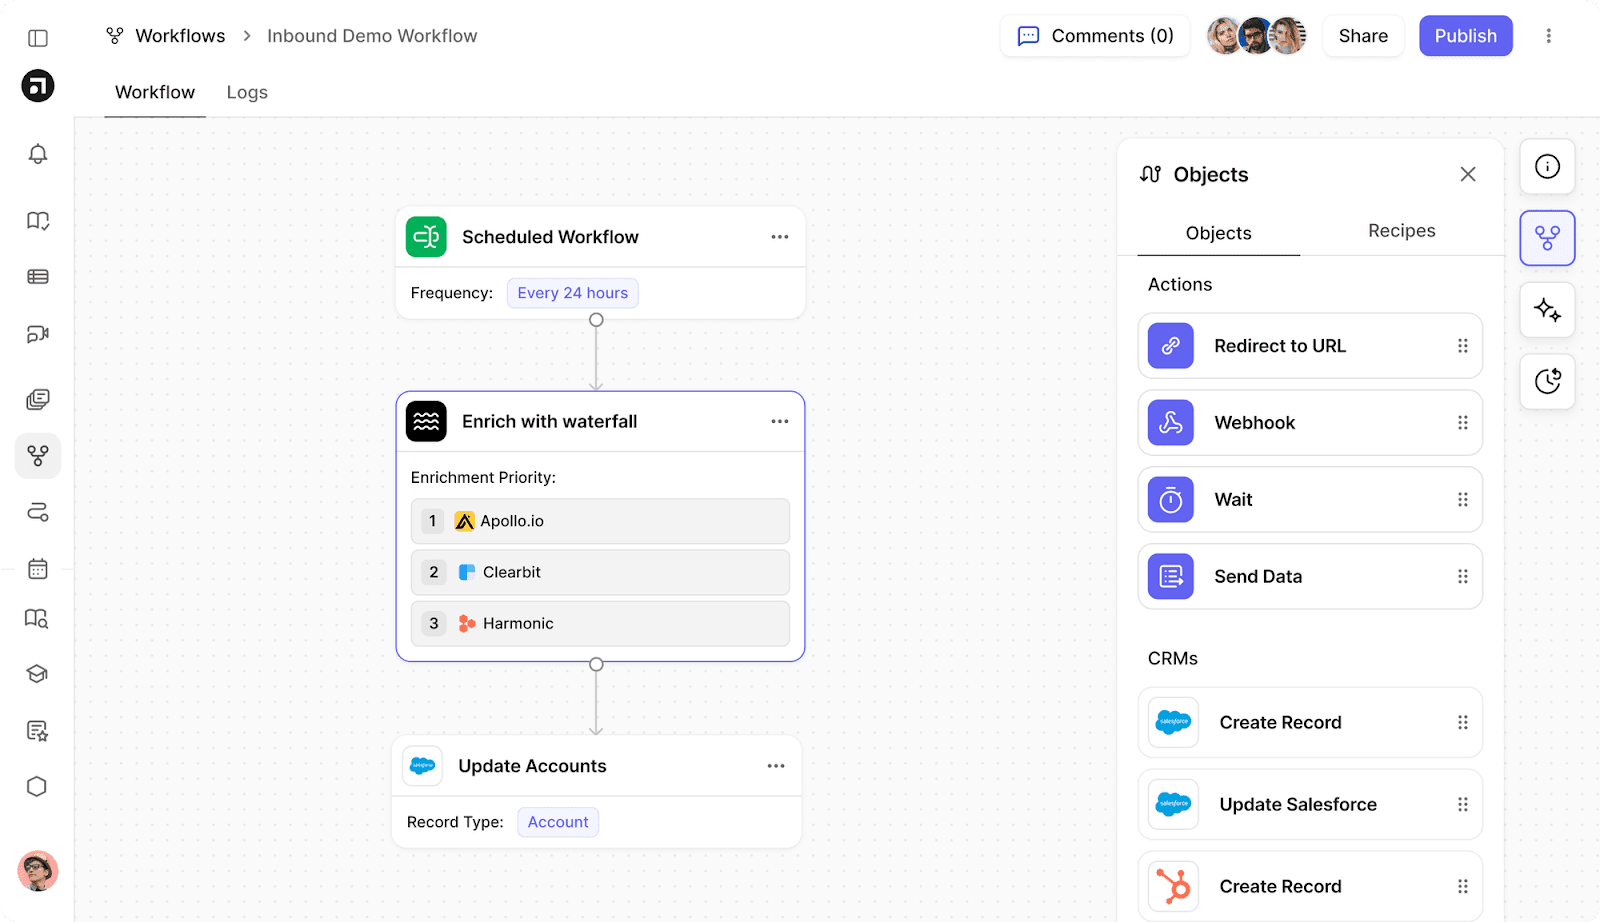1600x922 pixels.
Task: Open the hexagon sidebar icon
Action: tap(37, 787)
